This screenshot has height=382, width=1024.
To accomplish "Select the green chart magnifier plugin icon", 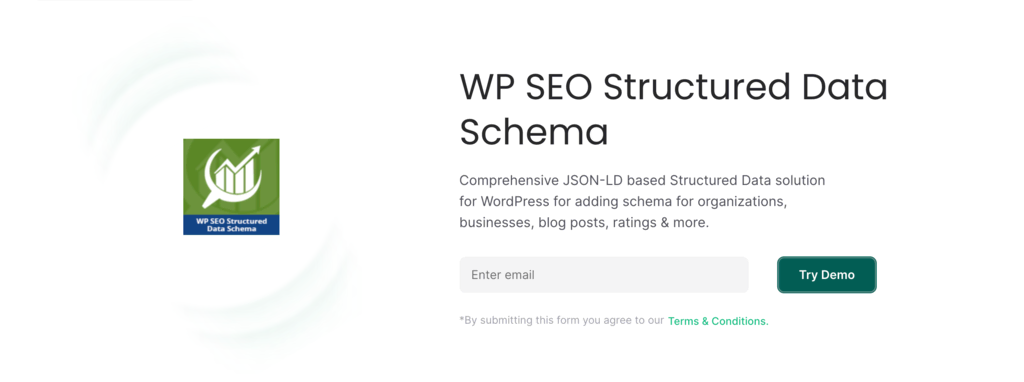I will pyautogui.click(x=231, y=187).
